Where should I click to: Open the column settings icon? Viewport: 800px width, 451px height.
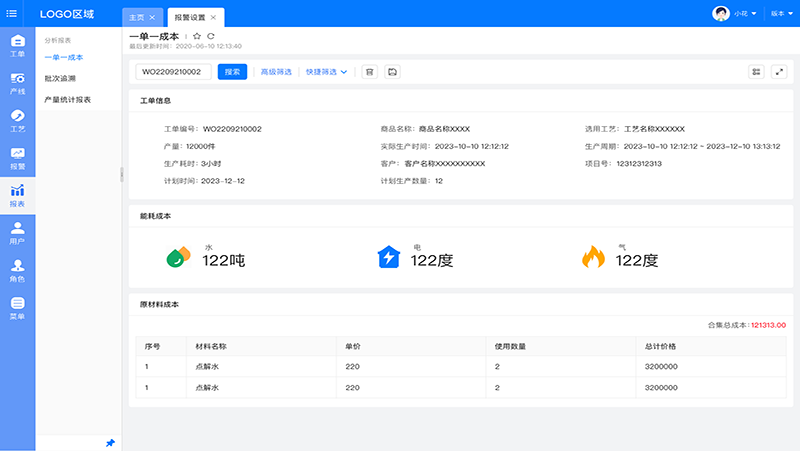coord(756,72)
